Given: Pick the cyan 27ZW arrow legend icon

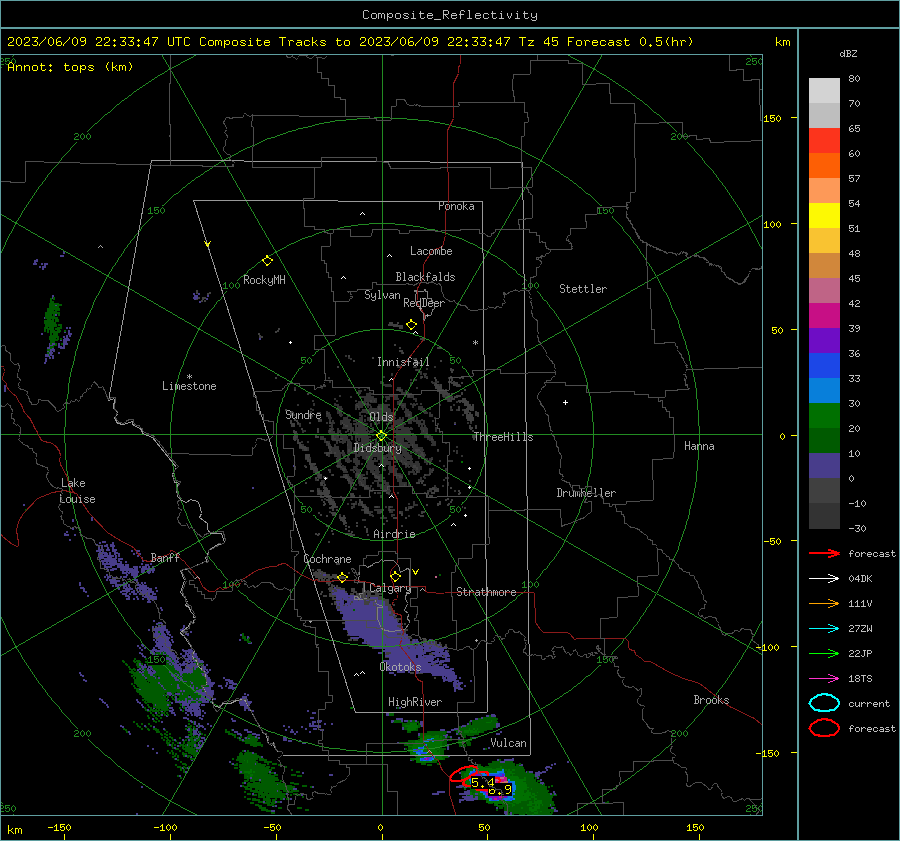Looking at the screenshot, I should tap(824, 629).
